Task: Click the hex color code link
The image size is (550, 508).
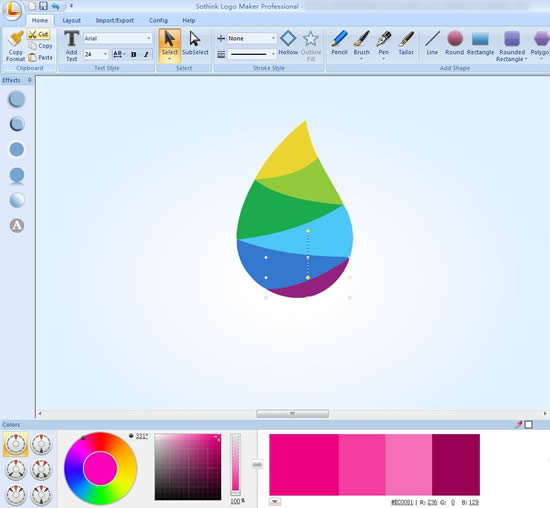Action: tap(402, 502)
